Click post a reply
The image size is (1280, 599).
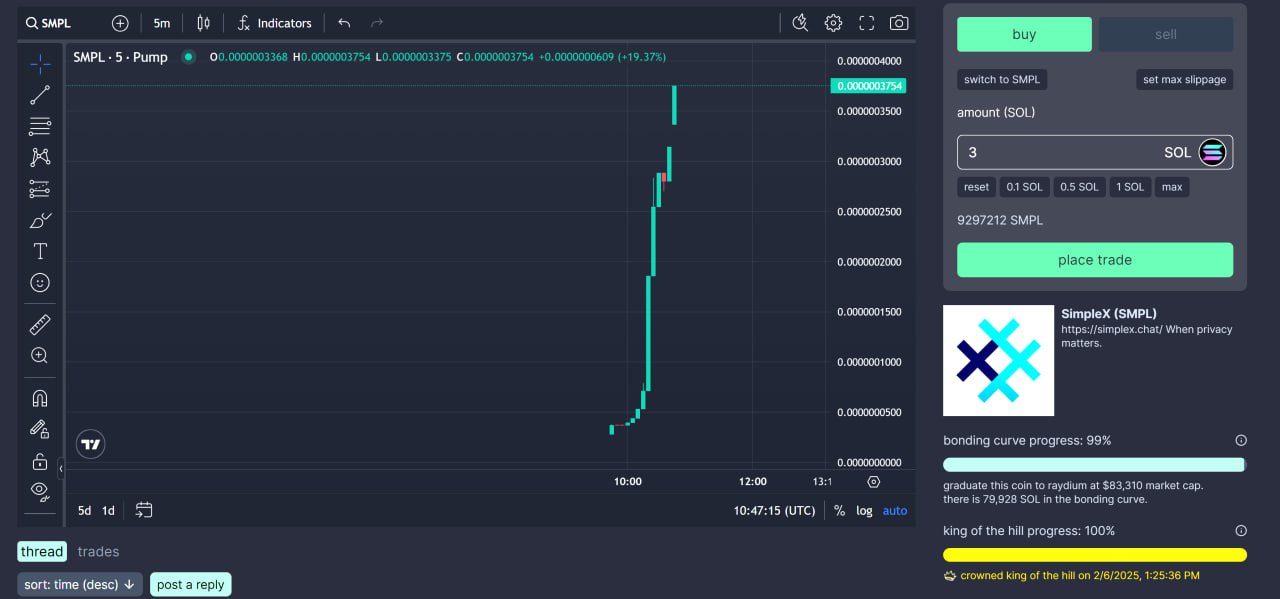click(x=190, y=584)
